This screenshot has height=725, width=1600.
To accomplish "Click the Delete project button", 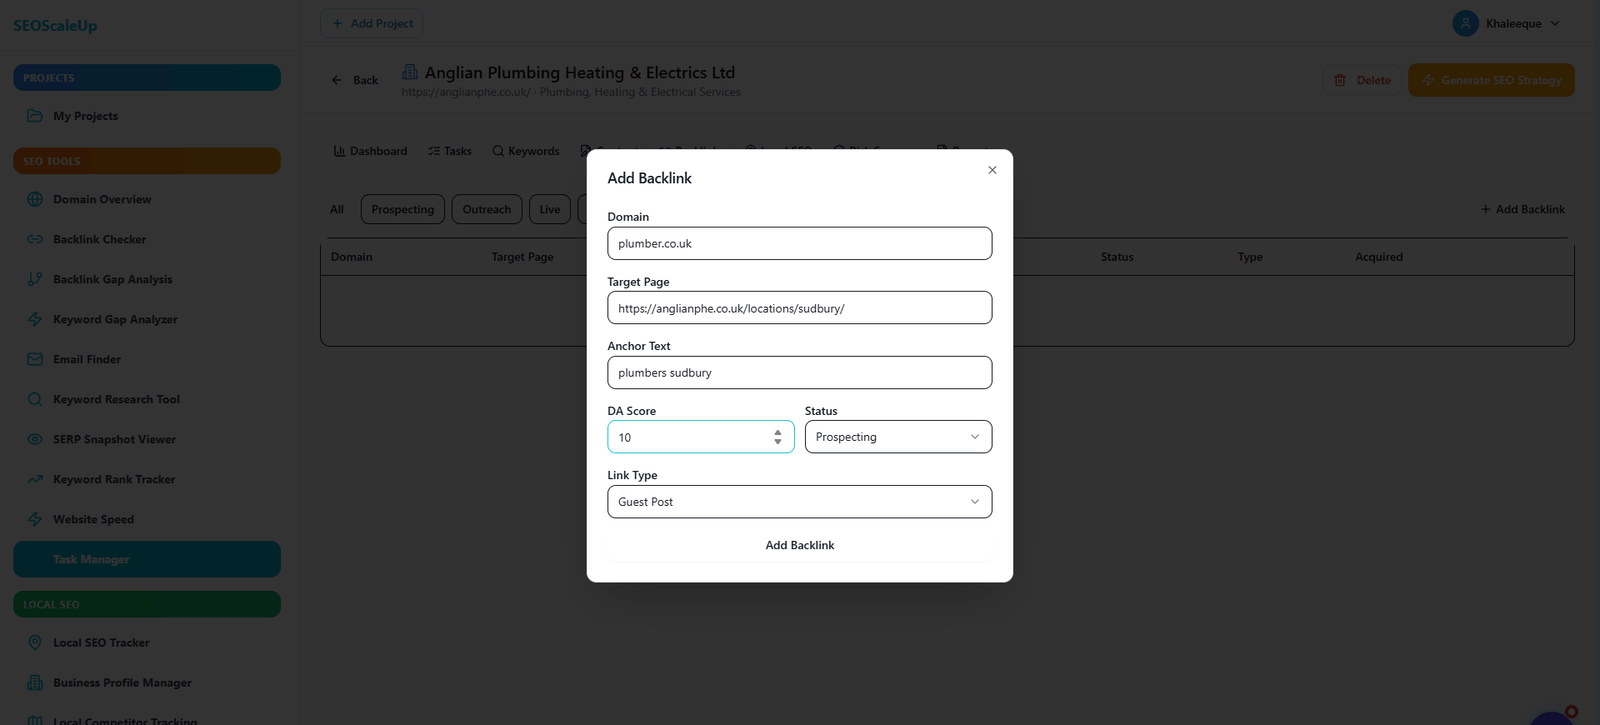I will click(1362, 80).
